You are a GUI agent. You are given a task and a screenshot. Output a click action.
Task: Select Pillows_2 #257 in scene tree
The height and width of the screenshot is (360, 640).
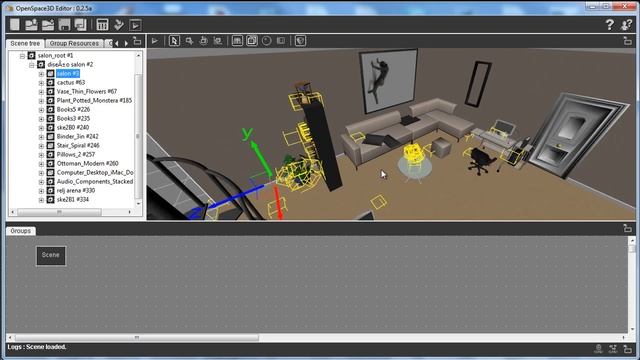76,154
